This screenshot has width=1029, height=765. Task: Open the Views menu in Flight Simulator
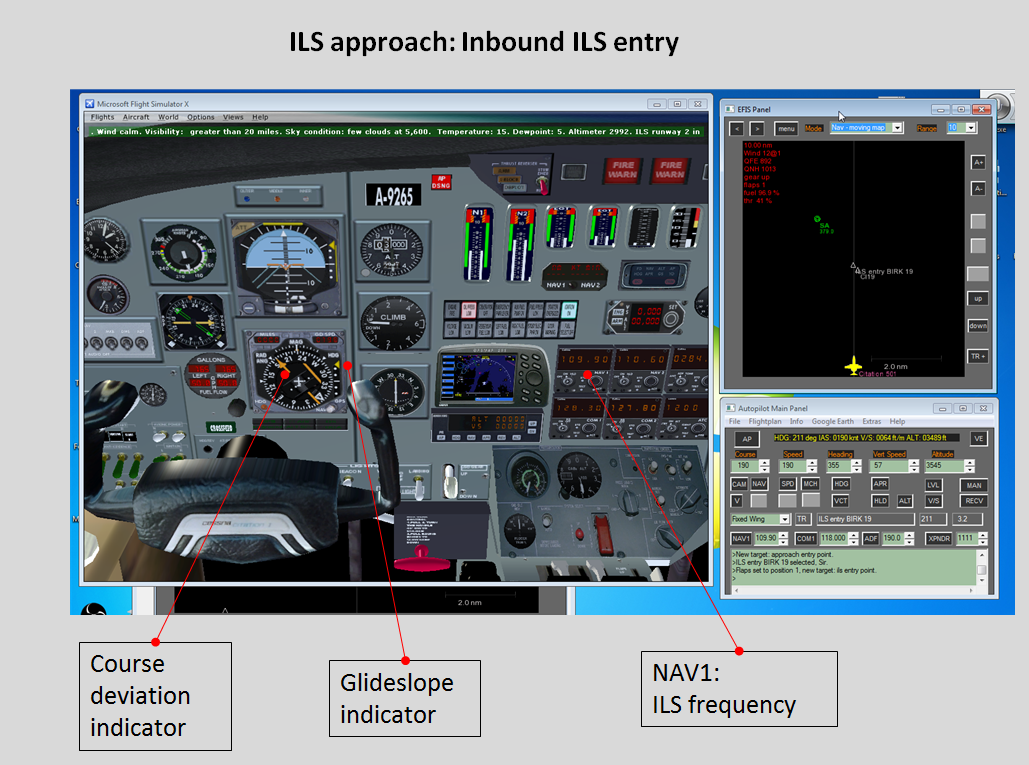(233, 117)
